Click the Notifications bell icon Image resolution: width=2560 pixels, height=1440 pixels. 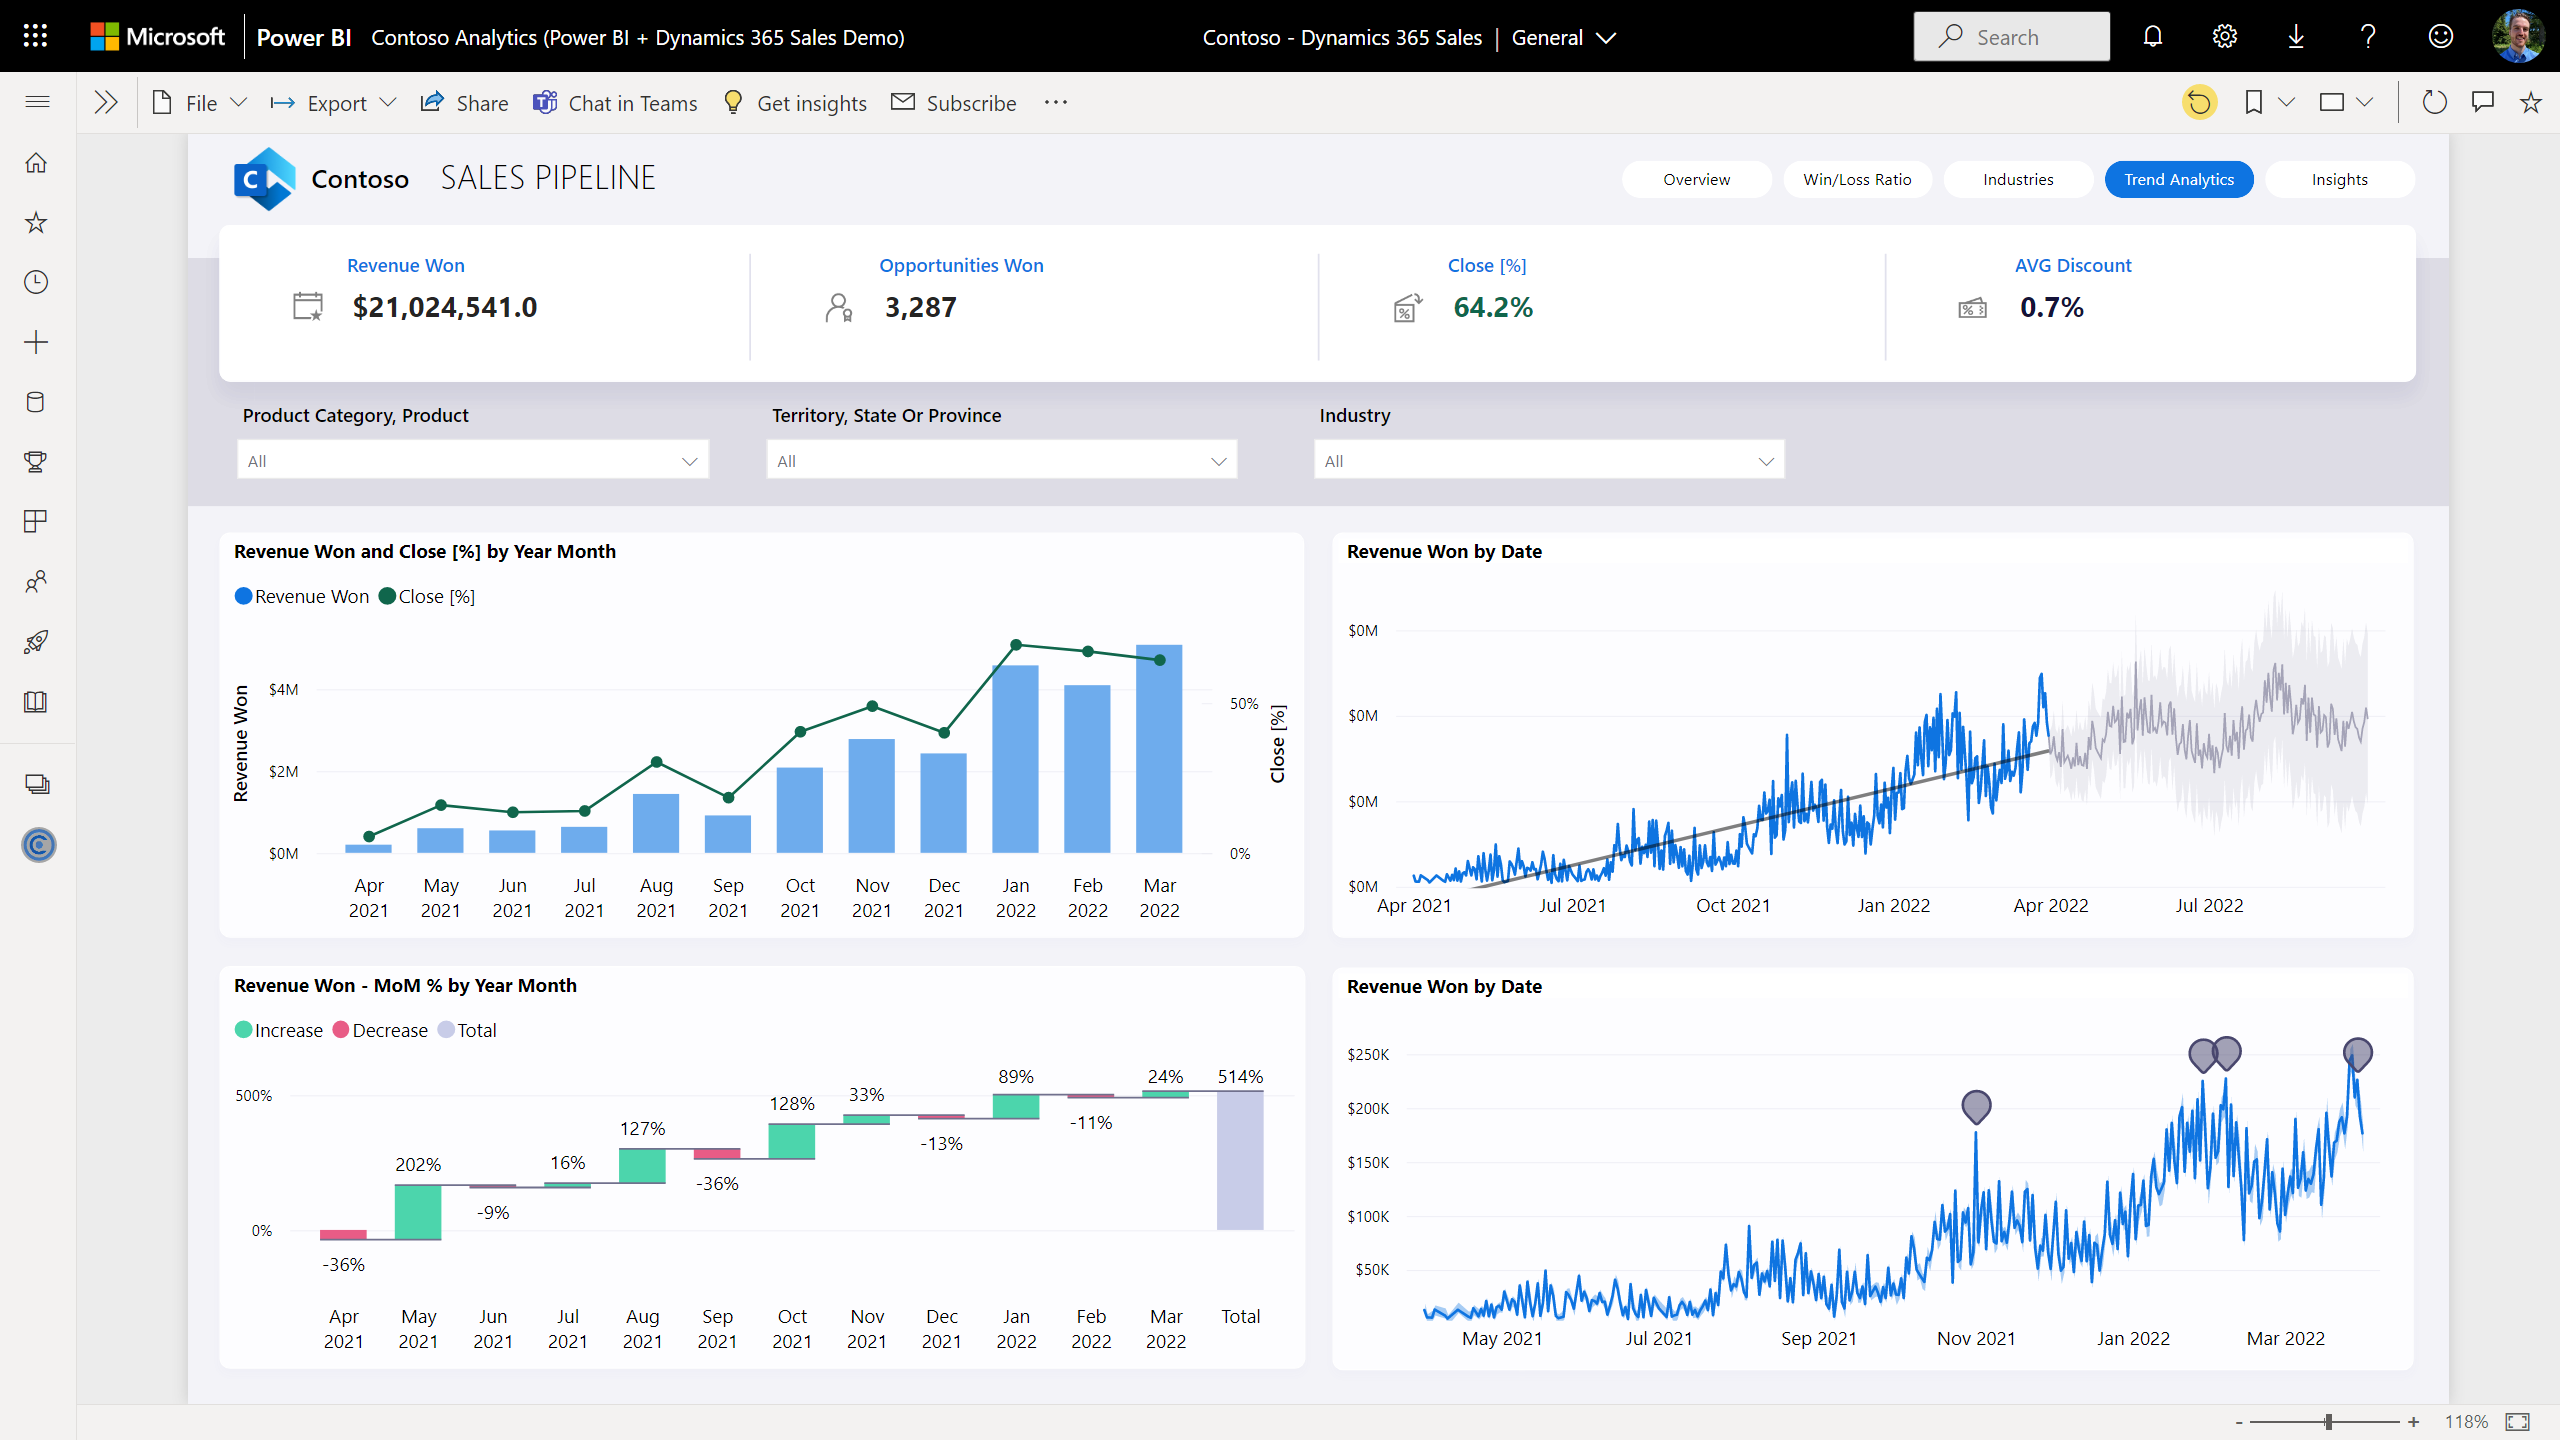coord(2152,36)
